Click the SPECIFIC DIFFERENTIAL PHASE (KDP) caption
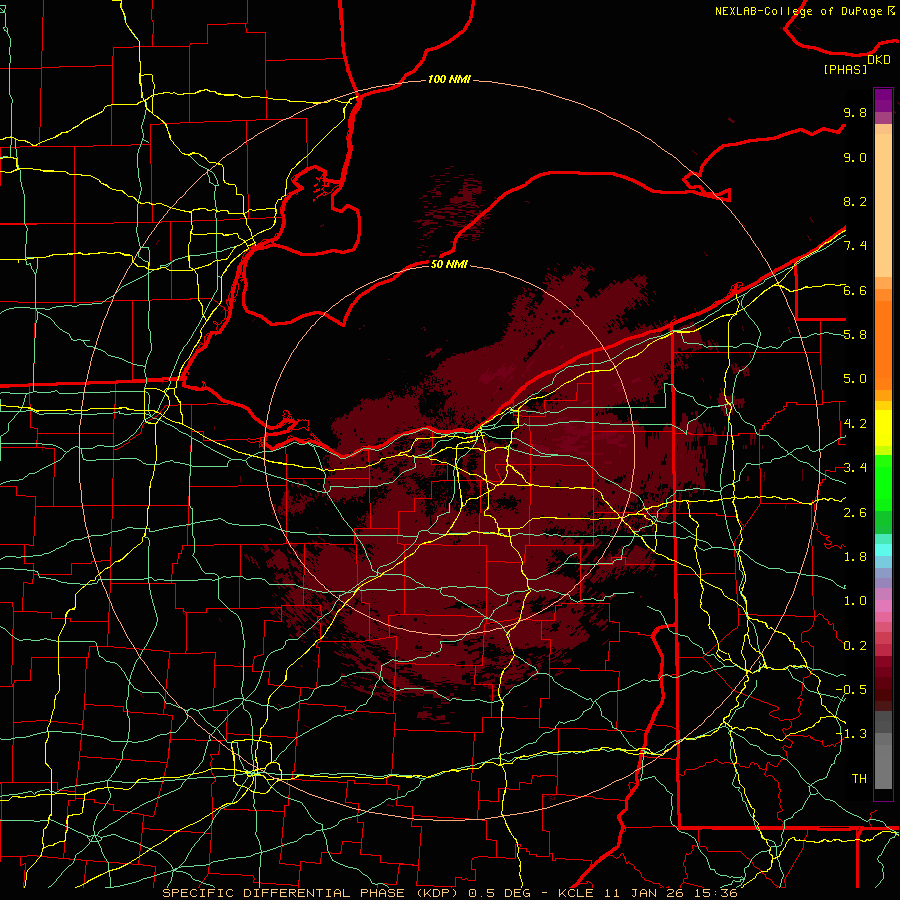The height and width of the screenshot is (900, 900). click(x=312, y=893)
